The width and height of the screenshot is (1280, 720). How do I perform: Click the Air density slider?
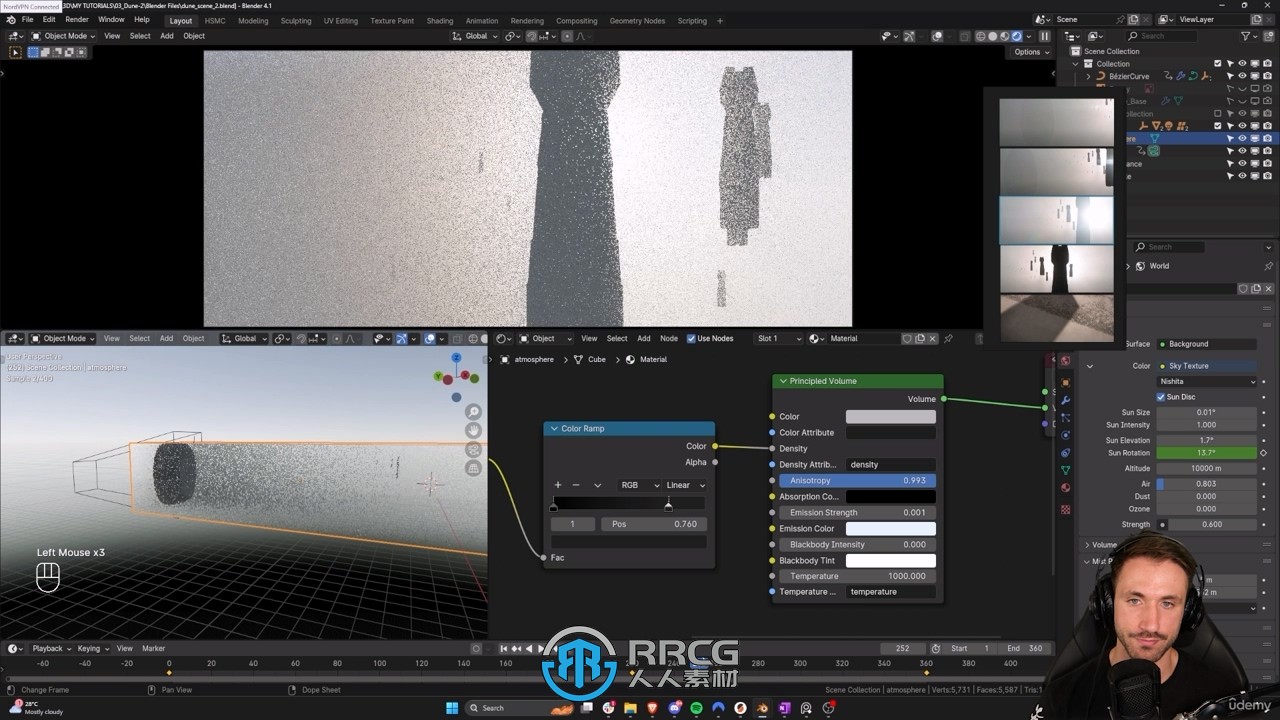[x=1207, y=484]
